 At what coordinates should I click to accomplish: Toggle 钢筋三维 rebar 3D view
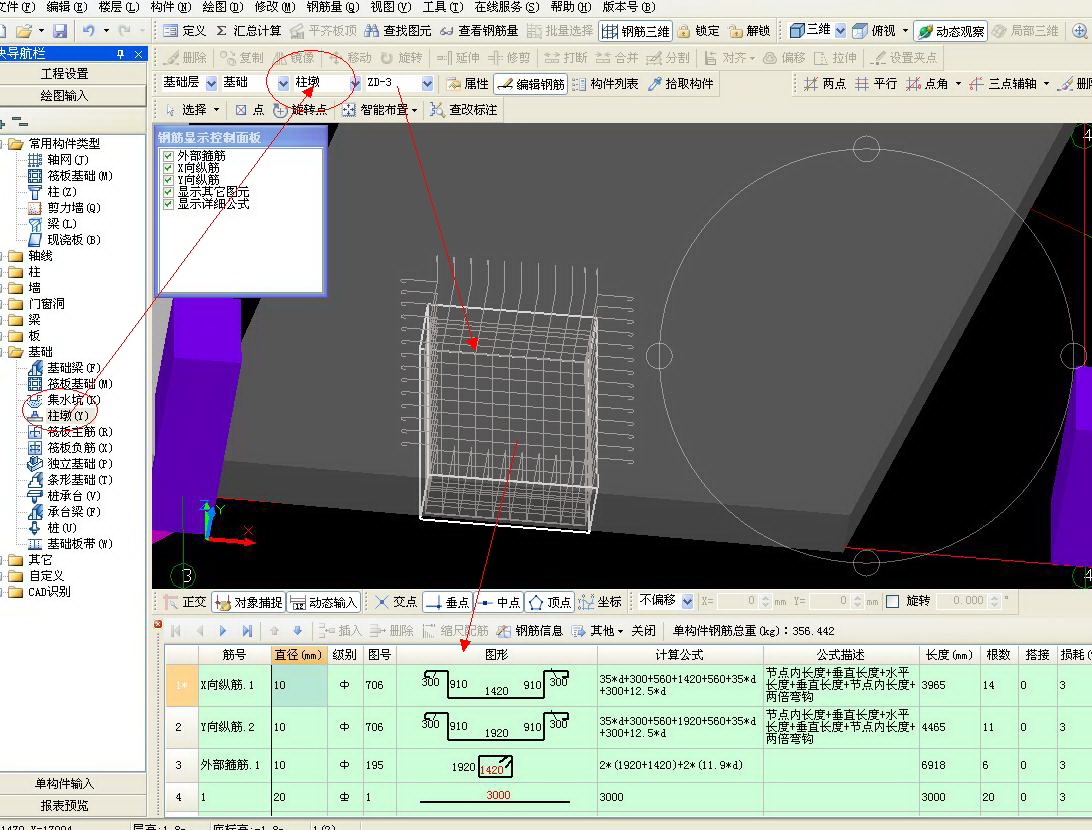coord(635,31)
